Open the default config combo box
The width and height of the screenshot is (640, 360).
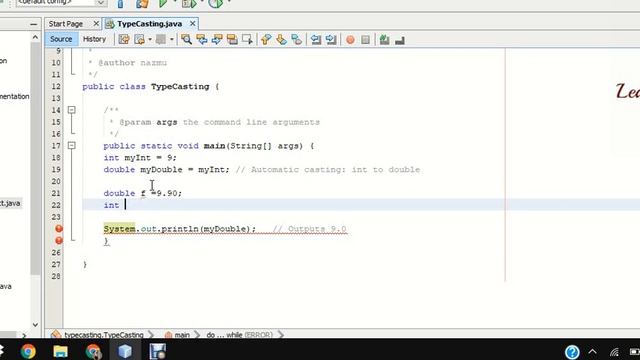[x=61, y=2]
